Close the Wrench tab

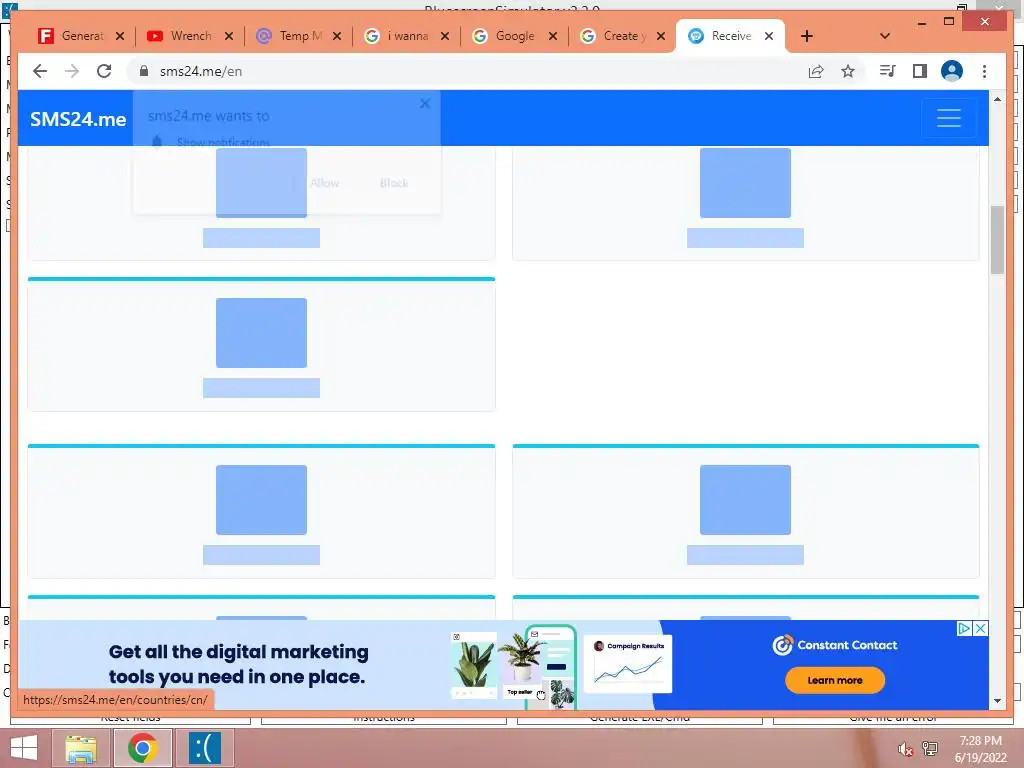click(x=229, y=36)
